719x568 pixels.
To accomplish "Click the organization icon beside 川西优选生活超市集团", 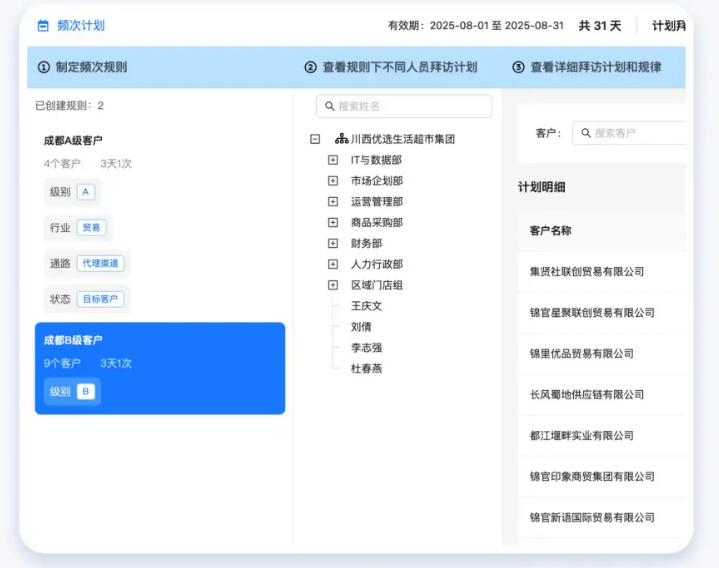I will pyautogui.click(x=341, y=139).
